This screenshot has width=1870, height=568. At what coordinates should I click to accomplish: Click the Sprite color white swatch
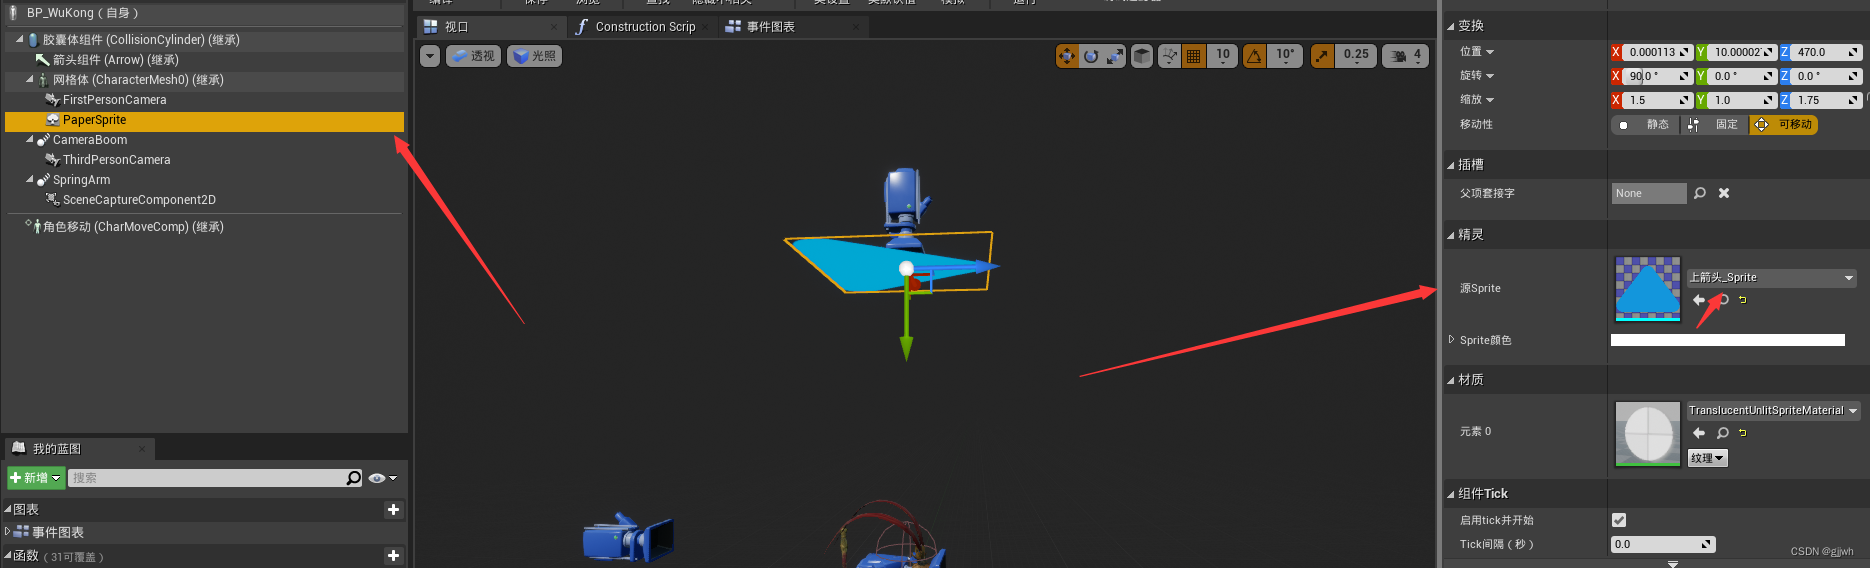[x=1728, y=340]
